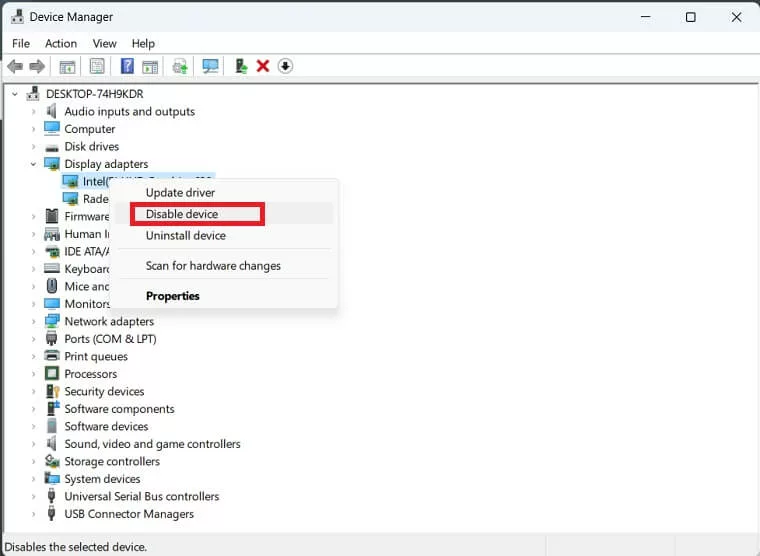This screenshot has height=556, width=760.
Task: Select the Print queues tree row
Action: [x=96, y=356]
